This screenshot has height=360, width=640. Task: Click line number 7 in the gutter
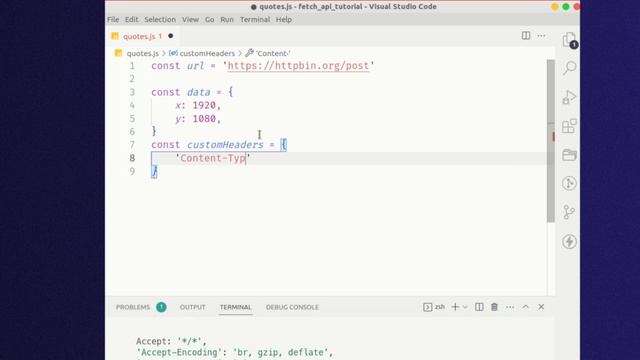pyautogui.click(x=132, y=145)
